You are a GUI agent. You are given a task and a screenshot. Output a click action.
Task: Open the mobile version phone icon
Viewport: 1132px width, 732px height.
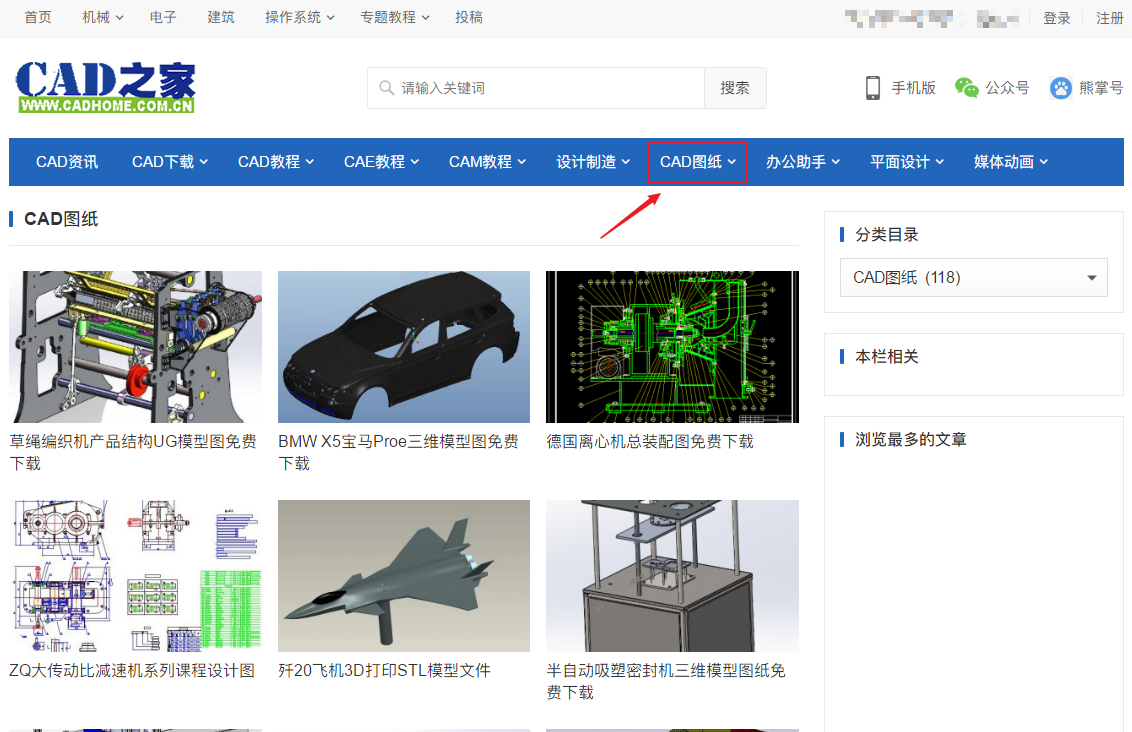[x=872, y=88]
